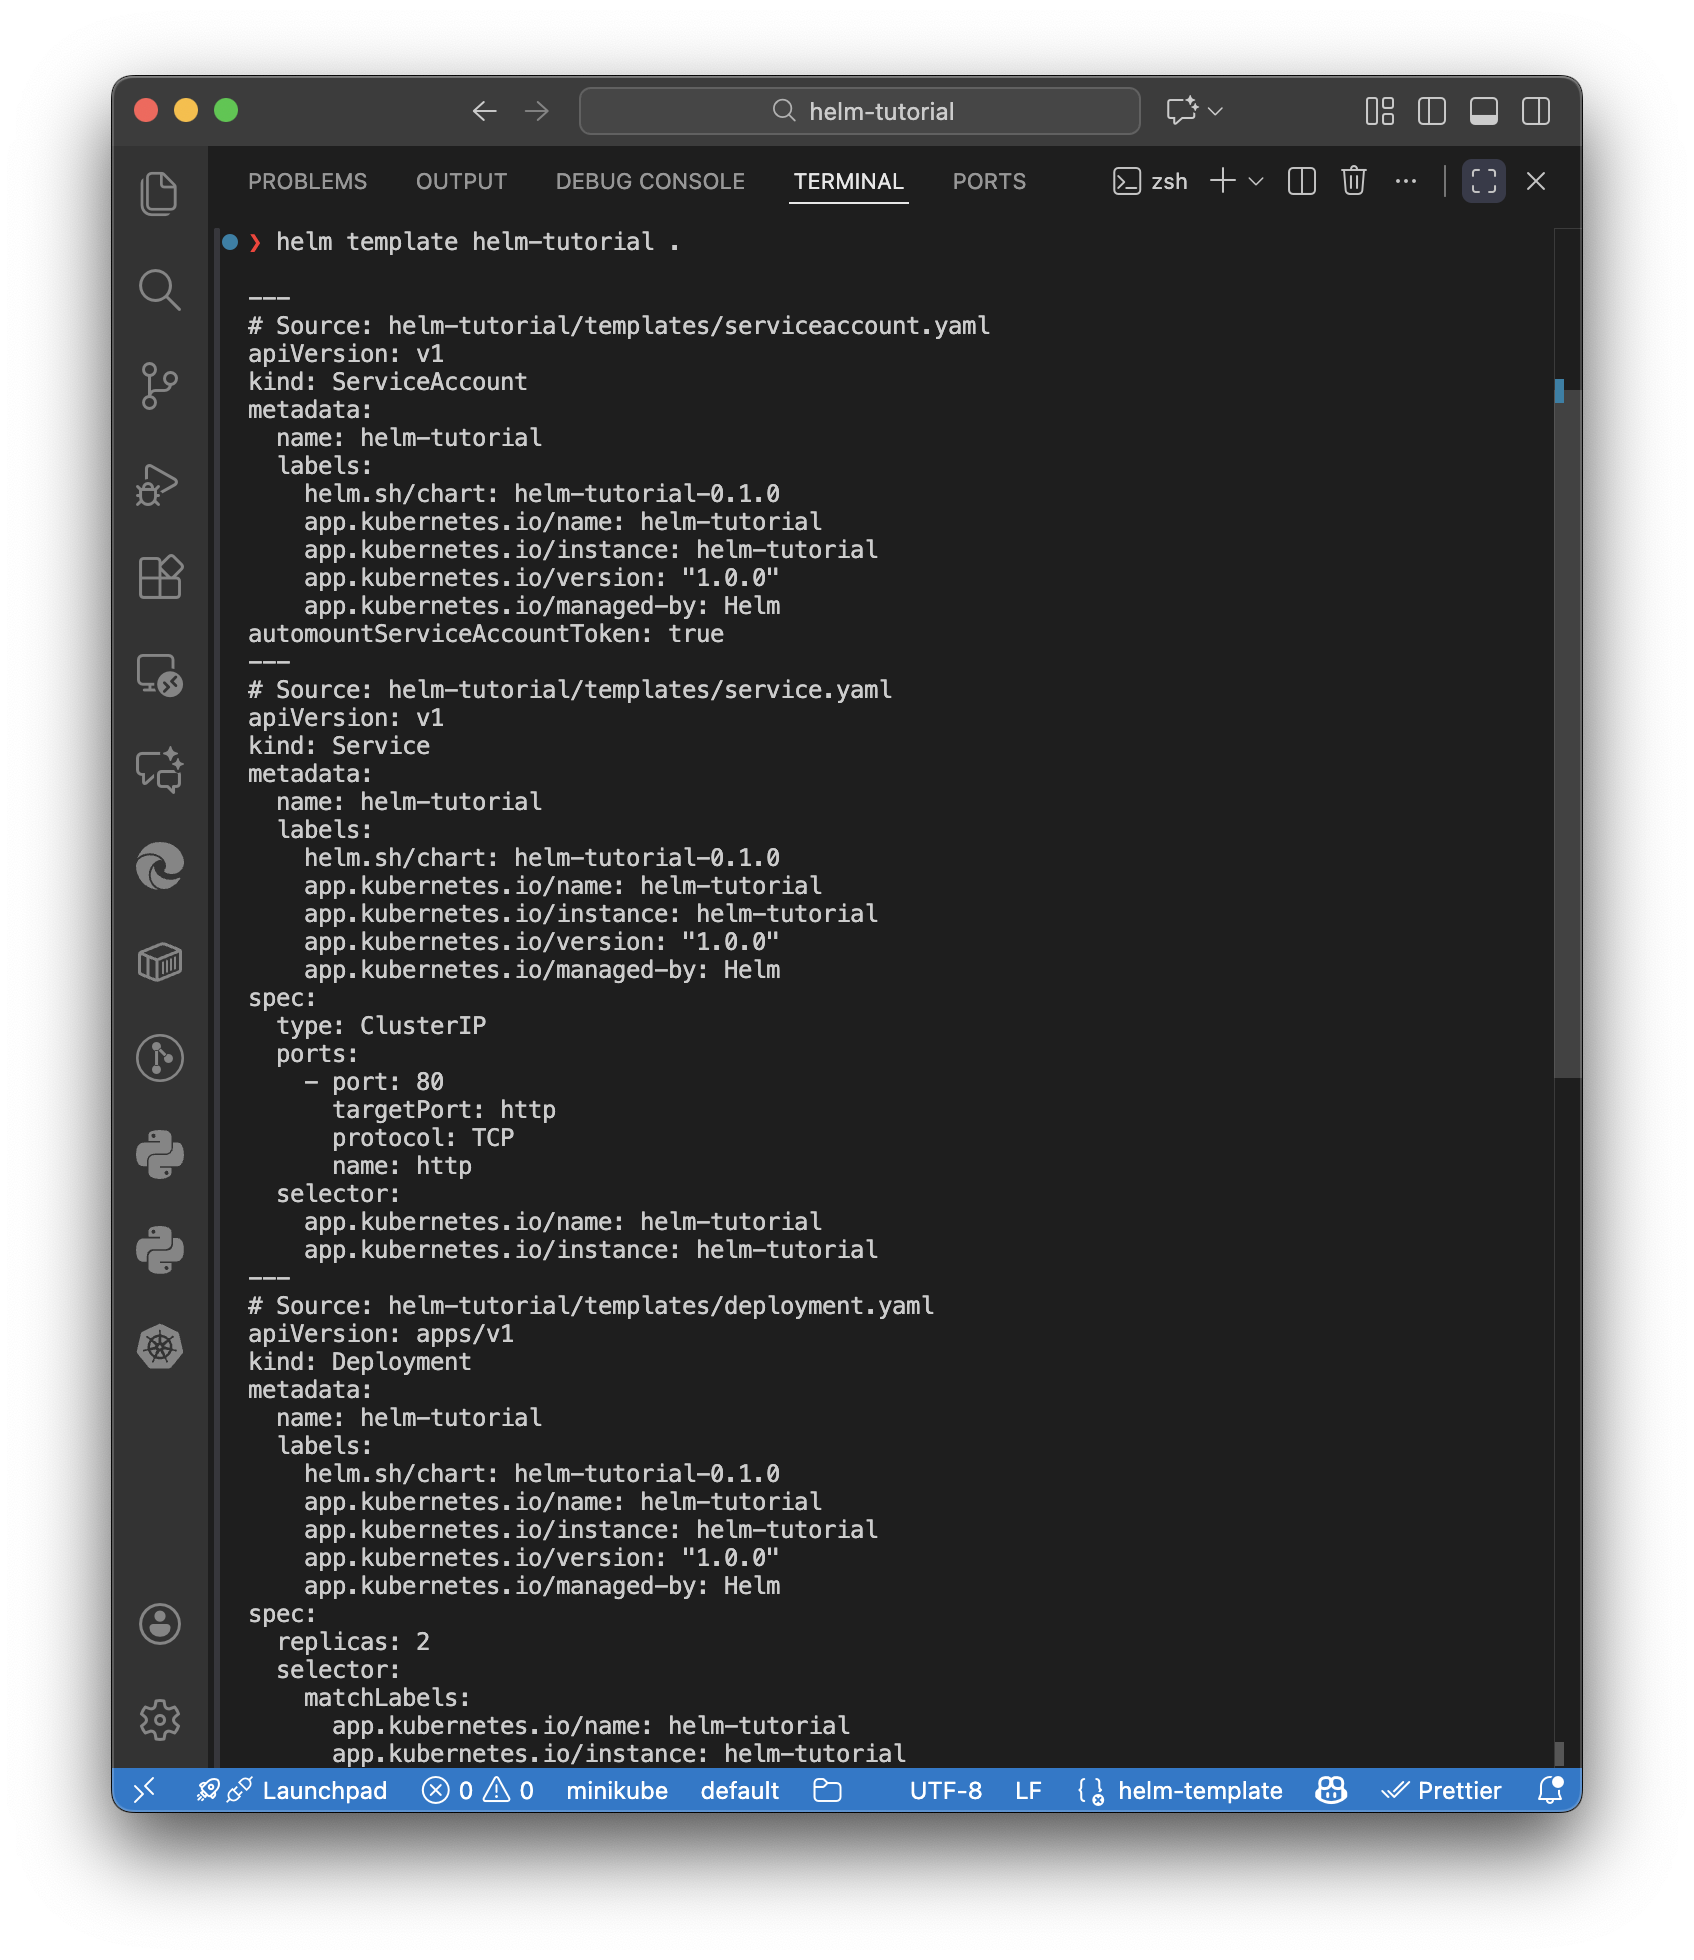Screen dimensions: 1694x1960
Task: Toggle maximized panel size
Action: pyautogui.click(x=1483, y=181)
